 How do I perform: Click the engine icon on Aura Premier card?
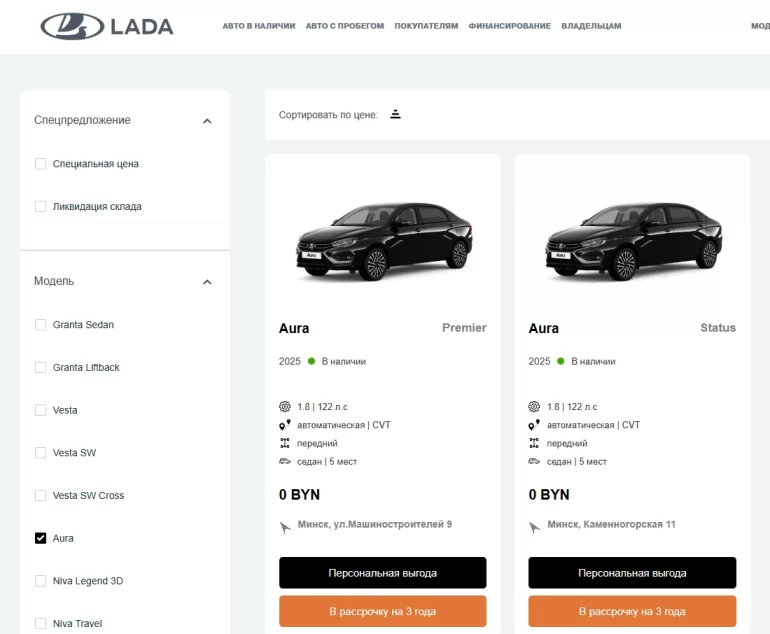[285, 407]
